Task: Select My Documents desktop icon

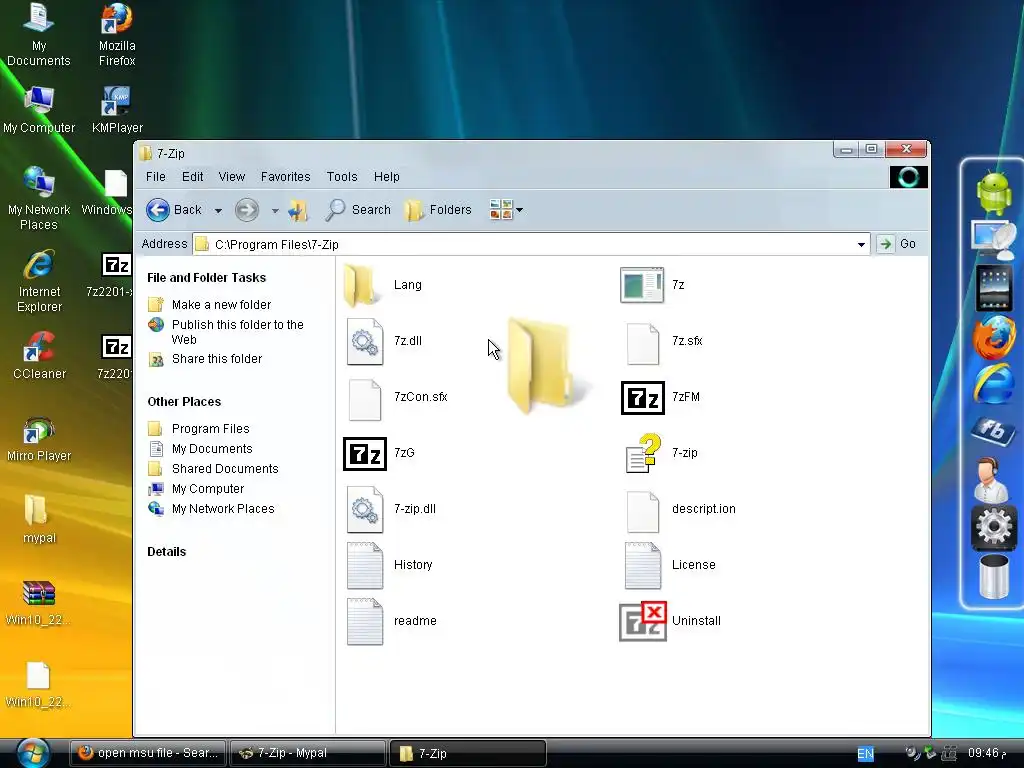Action: (x=39, y=35)
